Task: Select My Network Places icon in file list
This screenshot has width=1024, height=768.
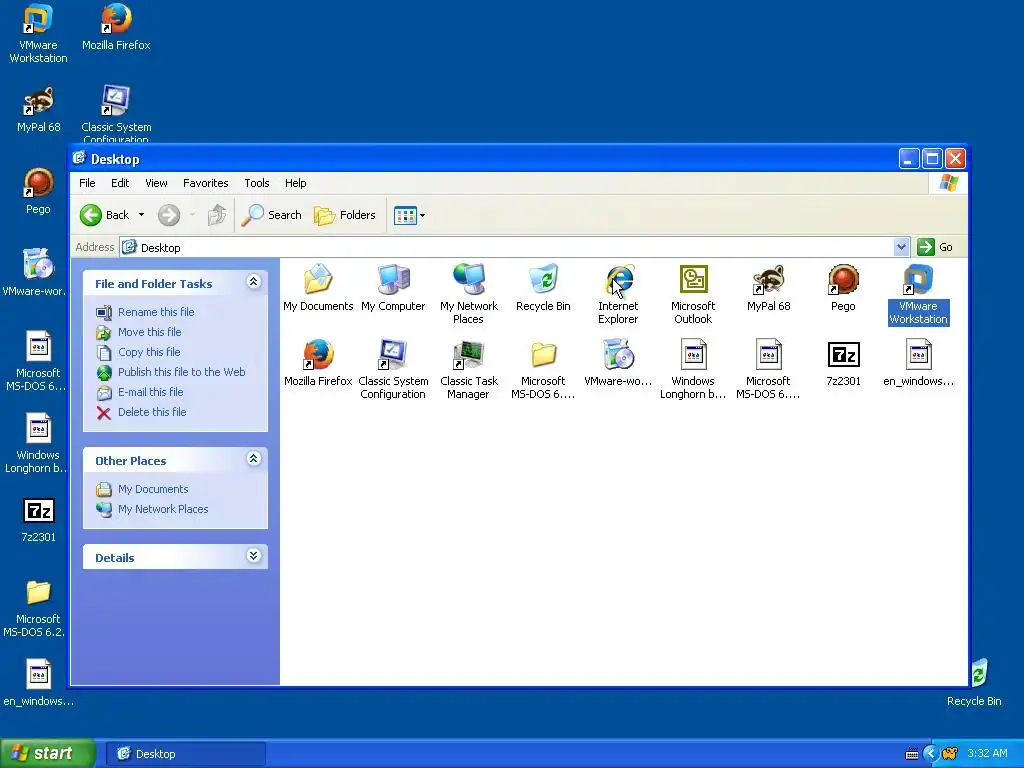Action: (x=468, y=294)
